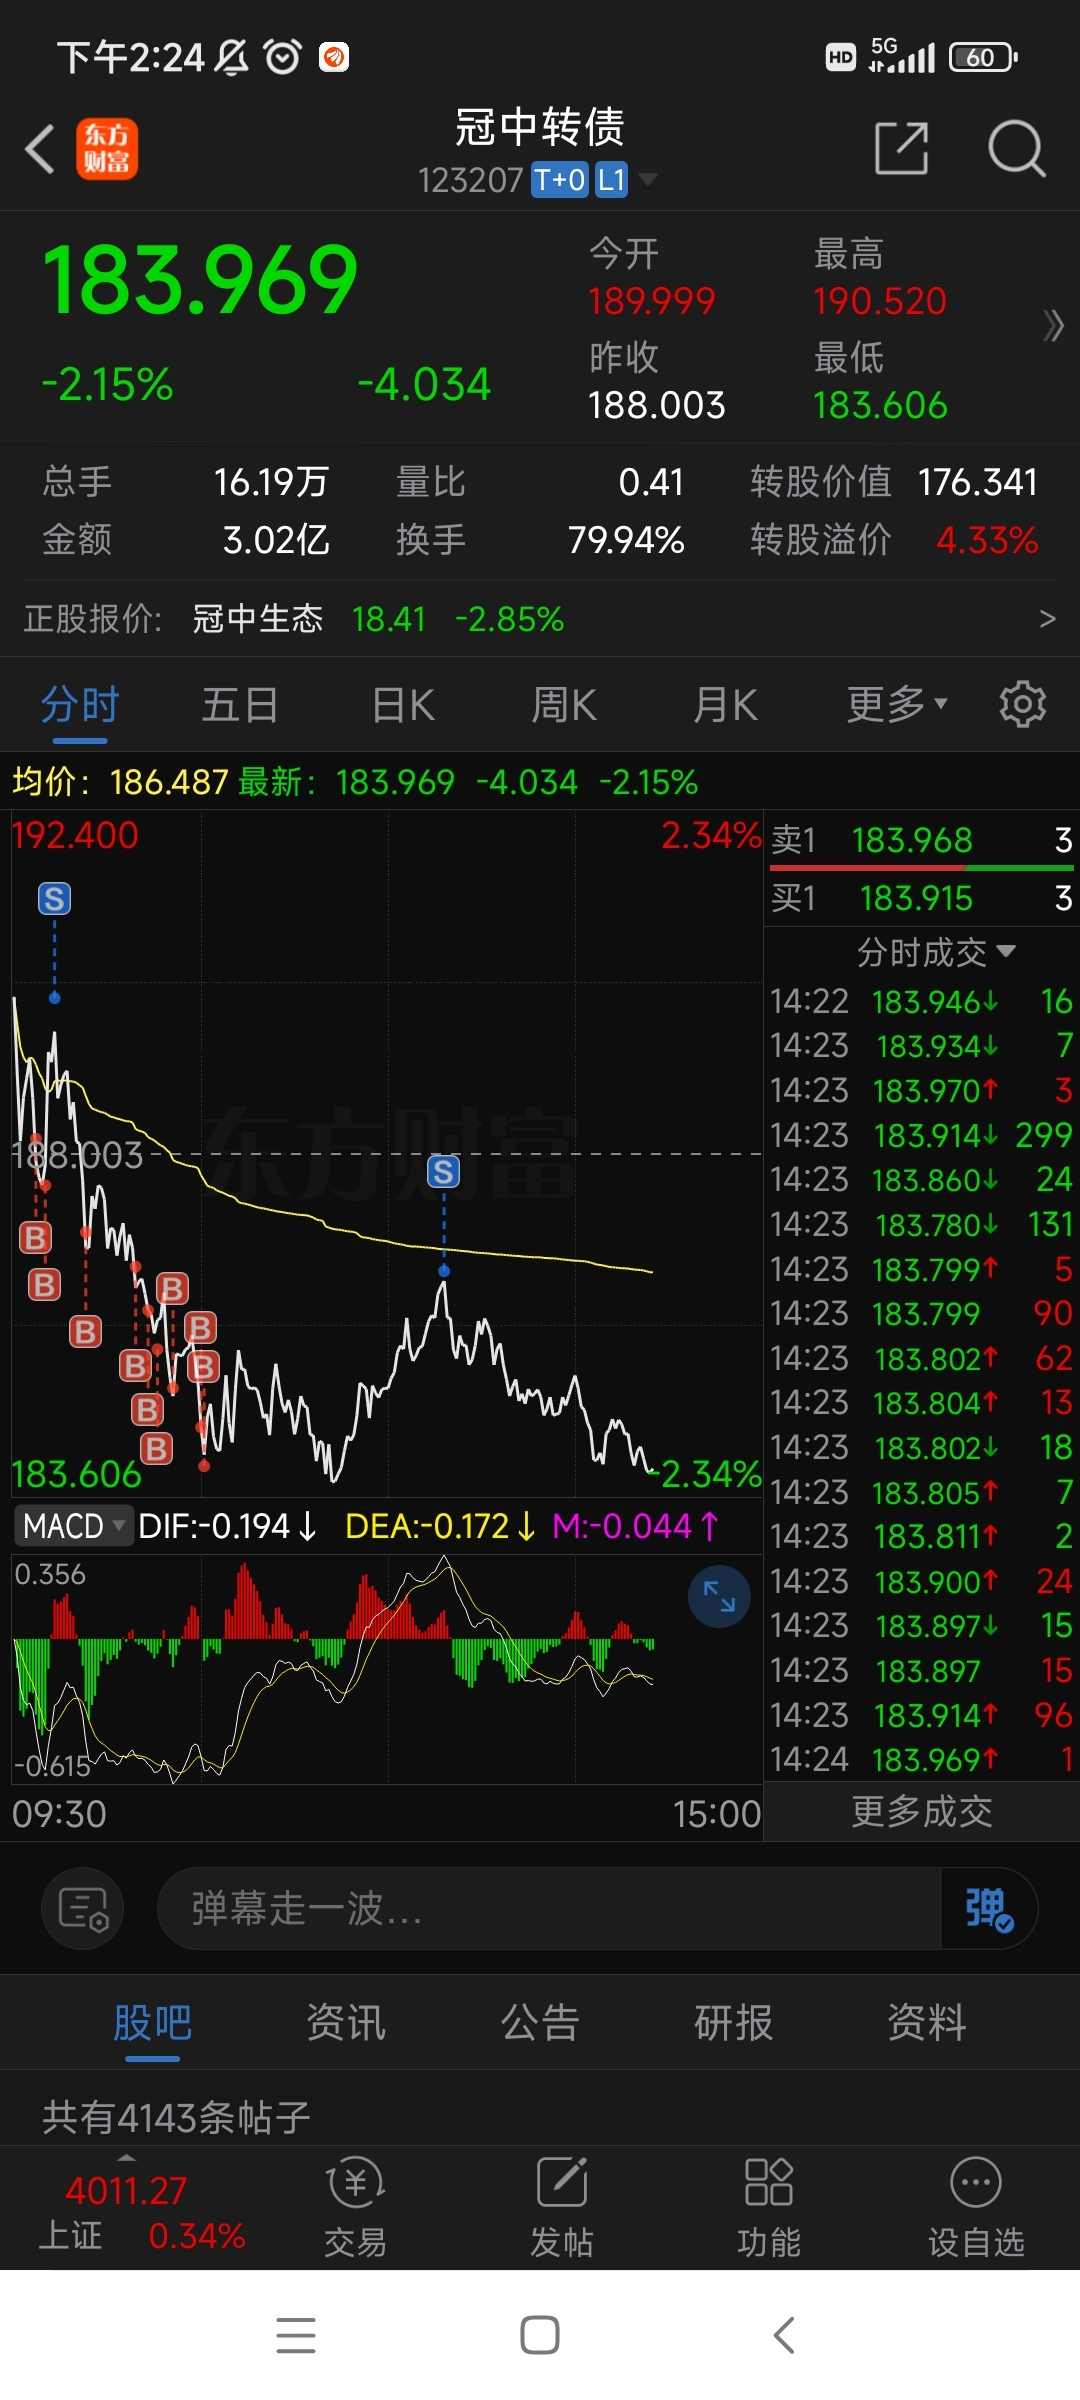Tap the 弹幕走一波 input field
Image resolution: width=1080 pixels, height=2400 pixels.
[549, 1908]
